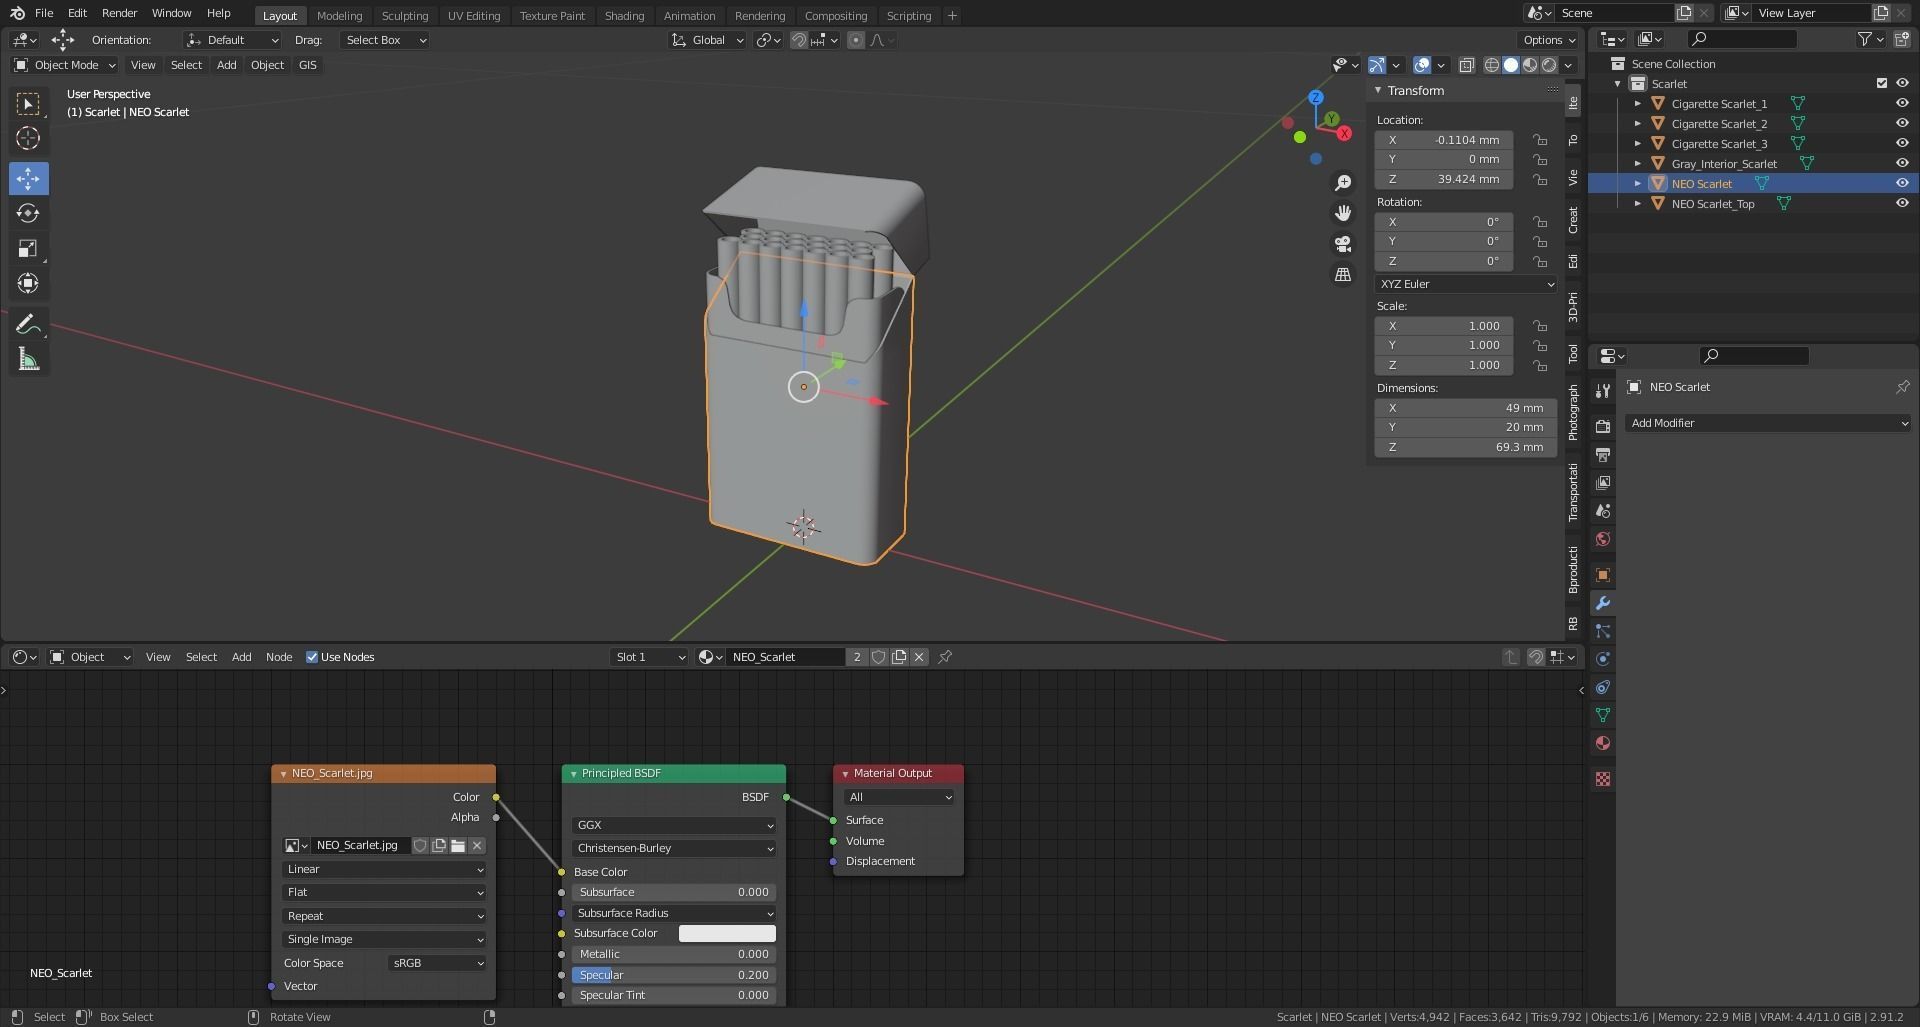Open the node editor Node menu
The image size is (1920, 1027).
(279, 657)
